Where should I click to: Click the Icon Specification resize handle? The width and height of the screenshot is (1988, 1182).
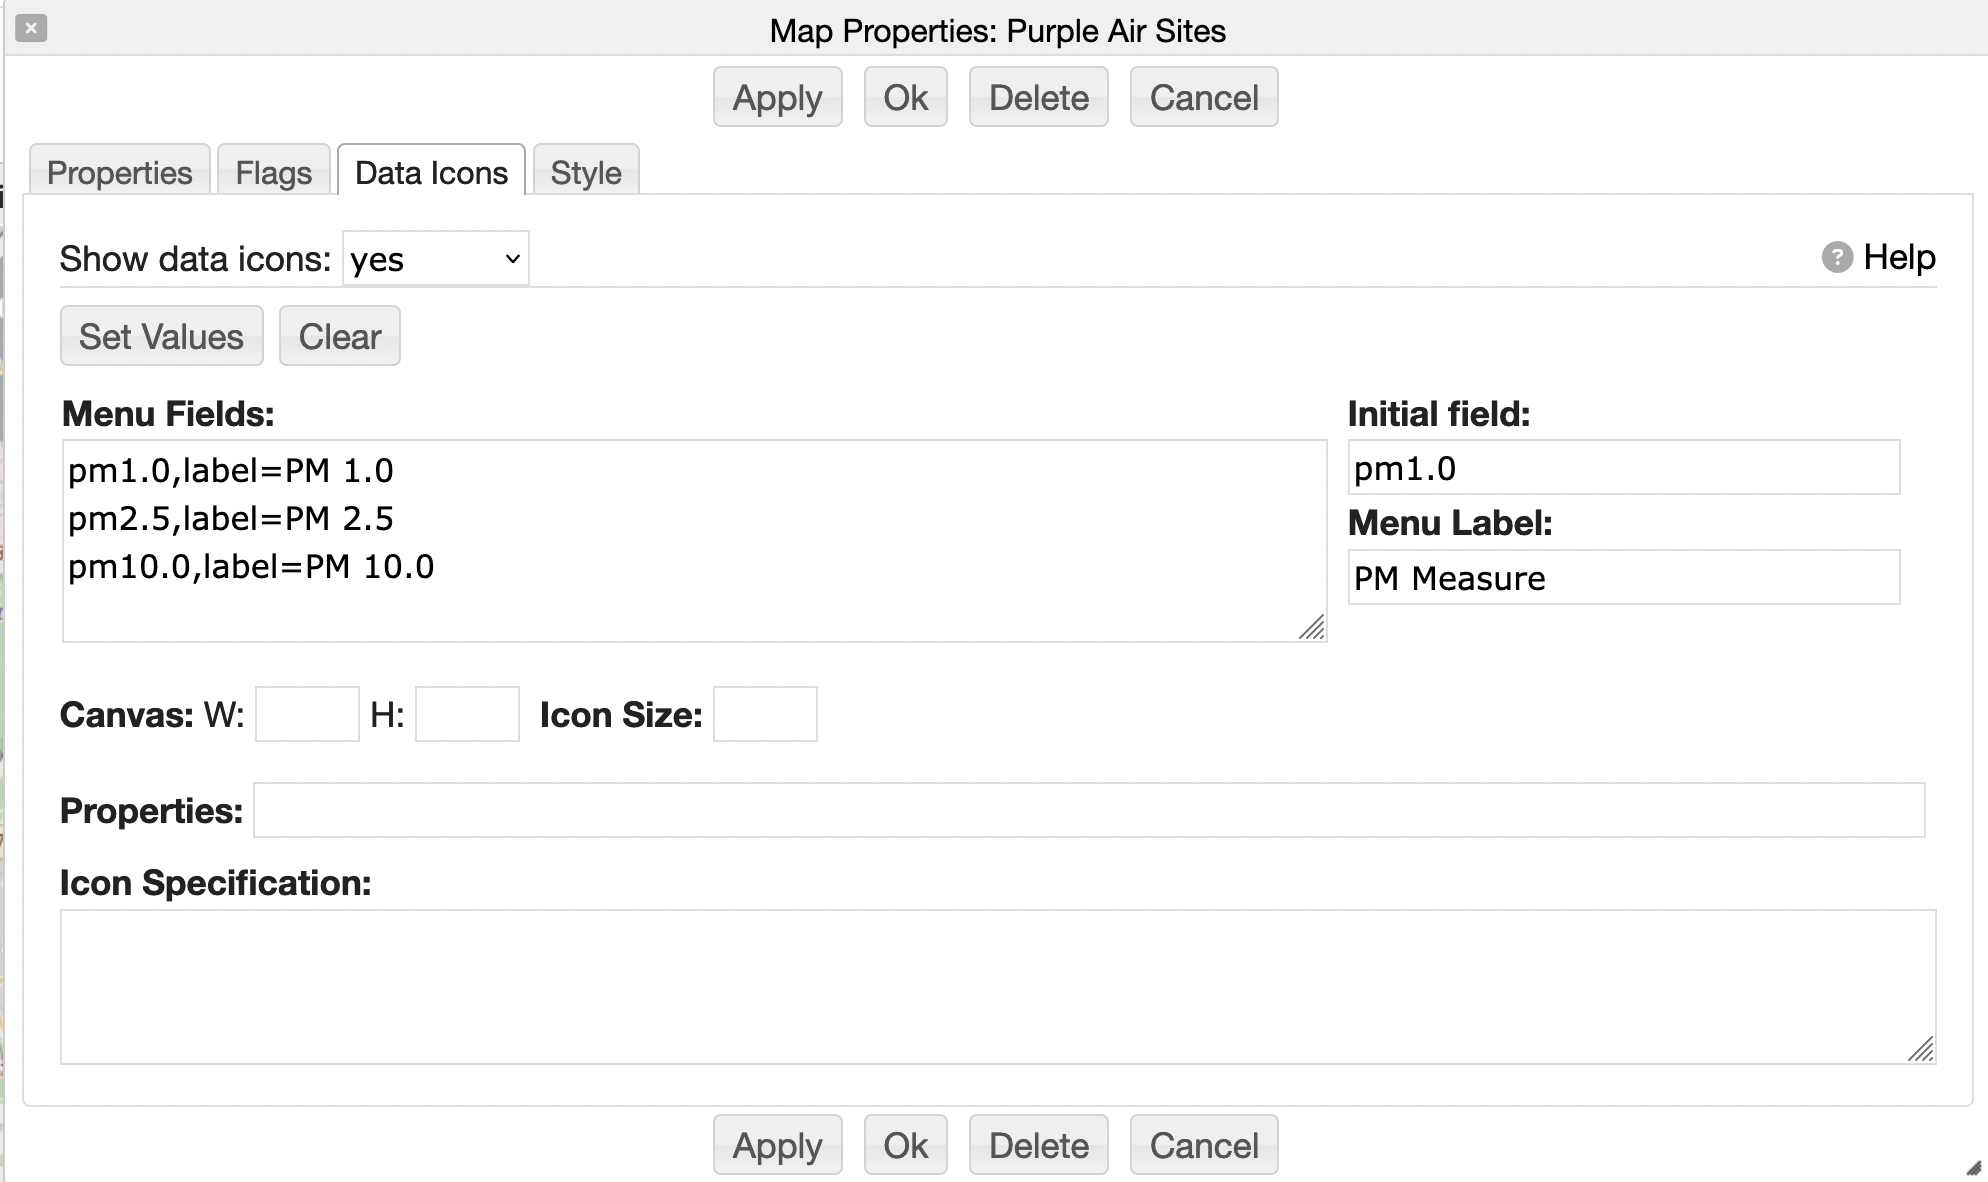pos(1920,1049)
